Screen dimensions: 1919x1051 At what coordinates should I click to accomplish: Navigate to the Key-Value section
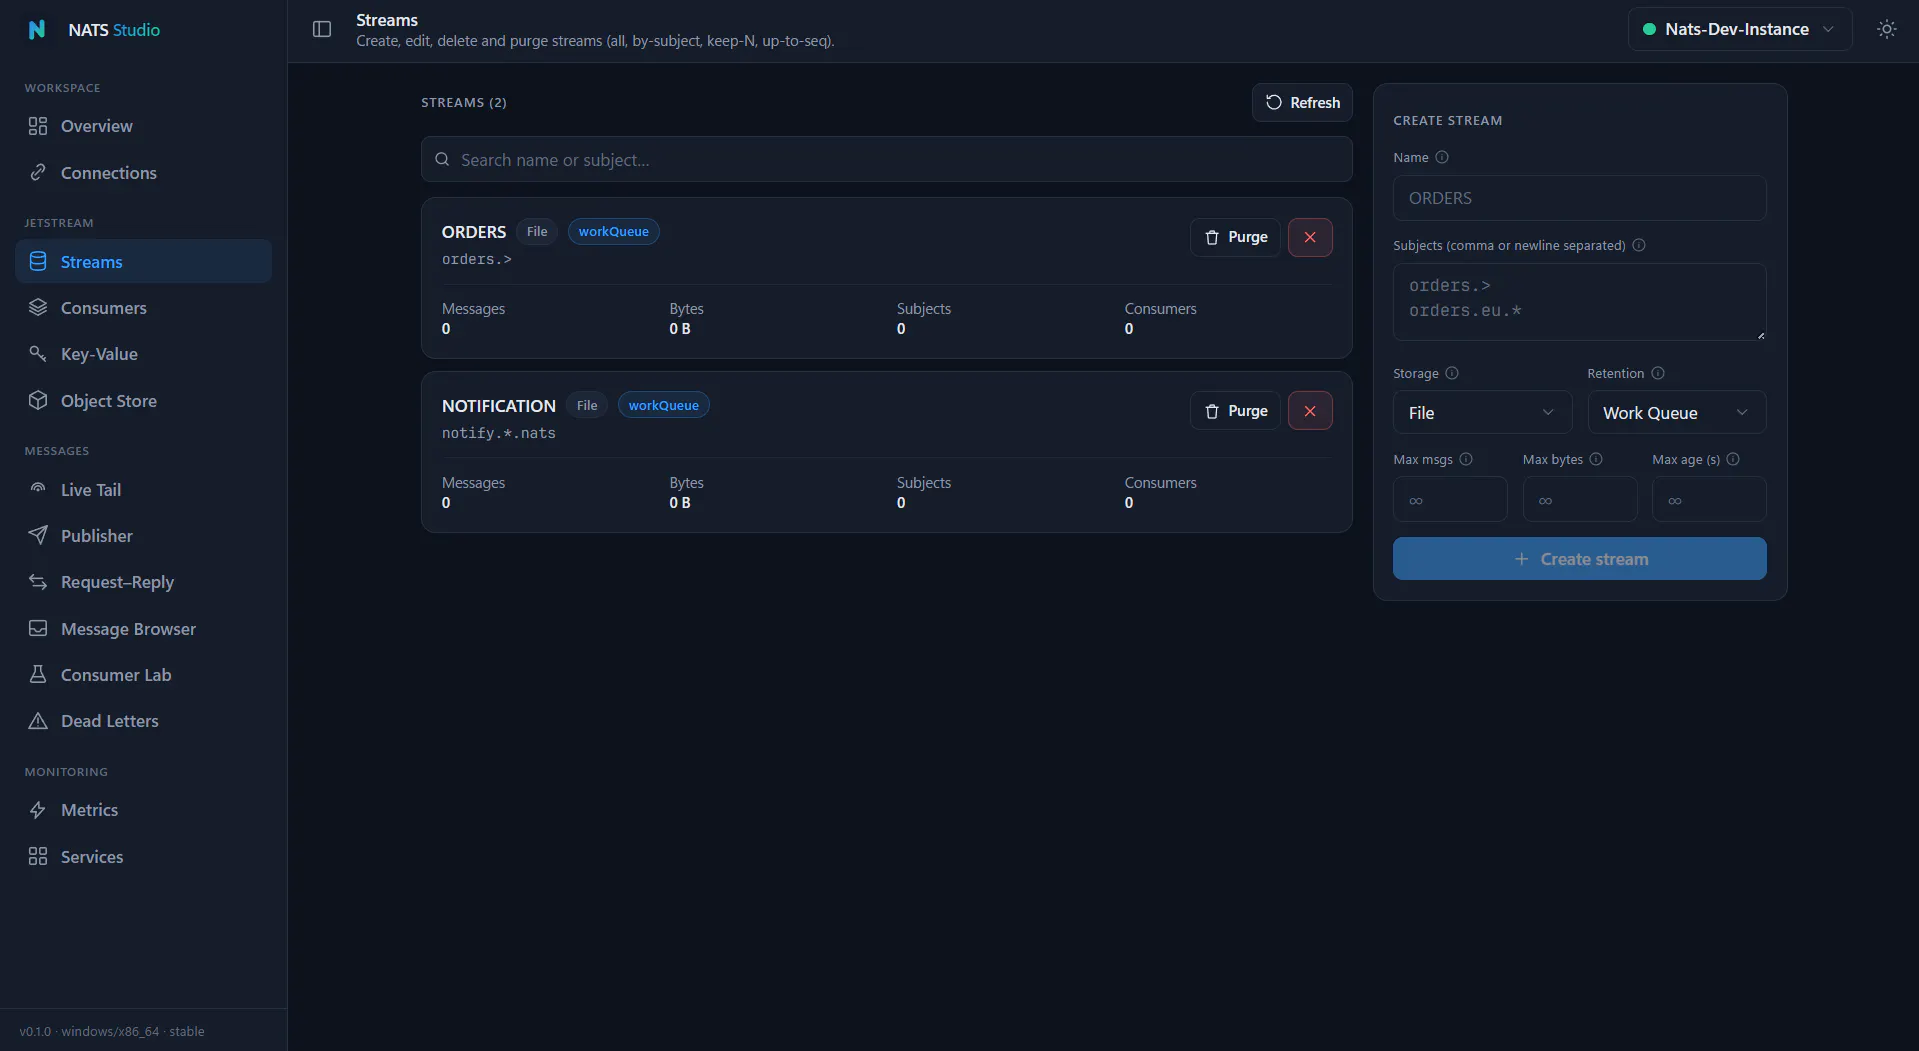143,354
